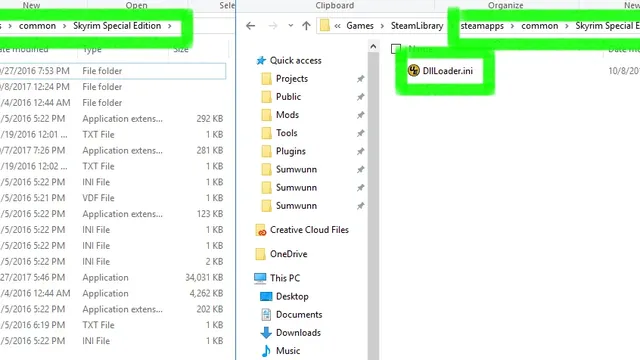This screenshot has width=640, height=360.
Task: Click the steamapps breadcrumb in right window
Action: (x=482, y=26)
